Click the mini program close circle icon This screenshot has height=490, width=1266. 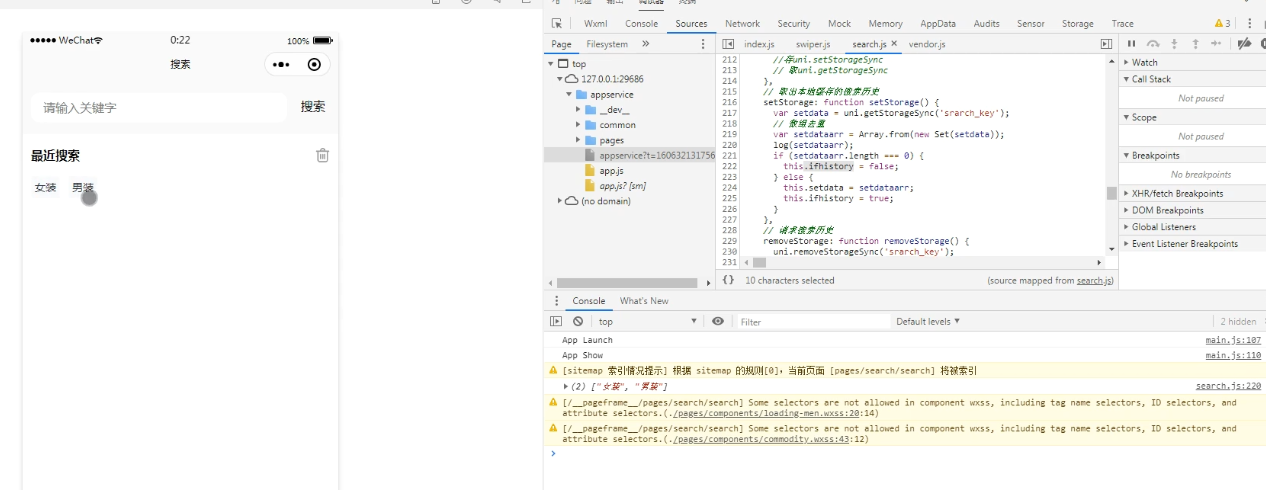tap(315, 64)
